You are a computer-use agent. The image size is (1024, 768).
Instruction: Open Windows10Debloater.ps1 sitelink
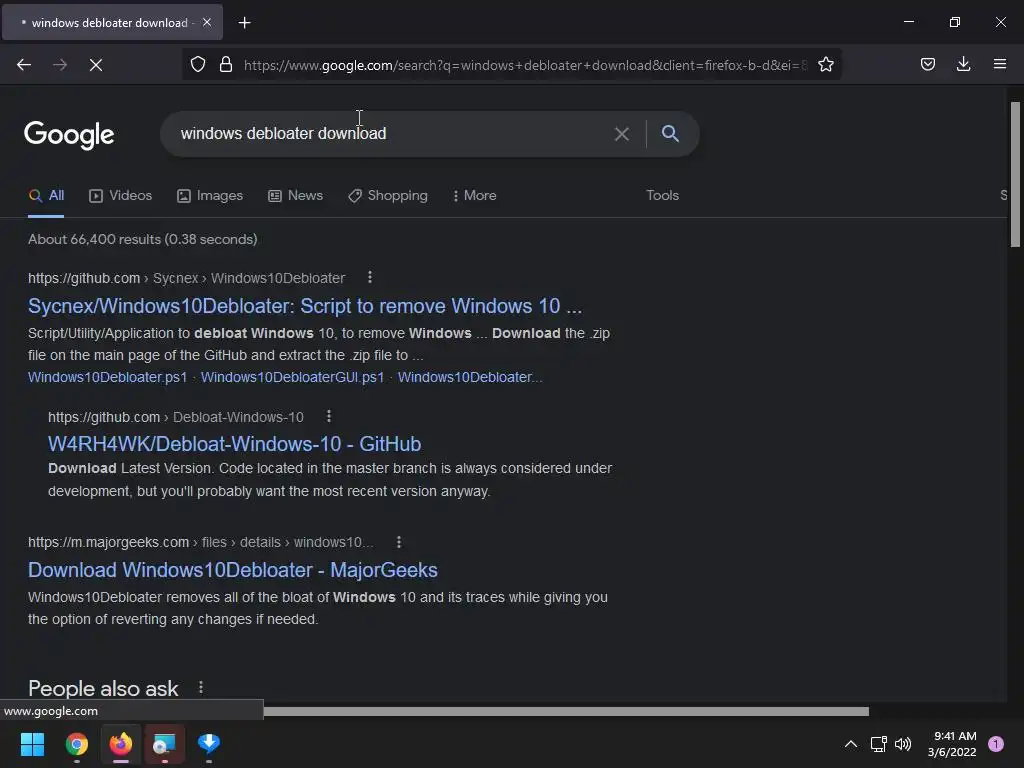tap(107, 377)
